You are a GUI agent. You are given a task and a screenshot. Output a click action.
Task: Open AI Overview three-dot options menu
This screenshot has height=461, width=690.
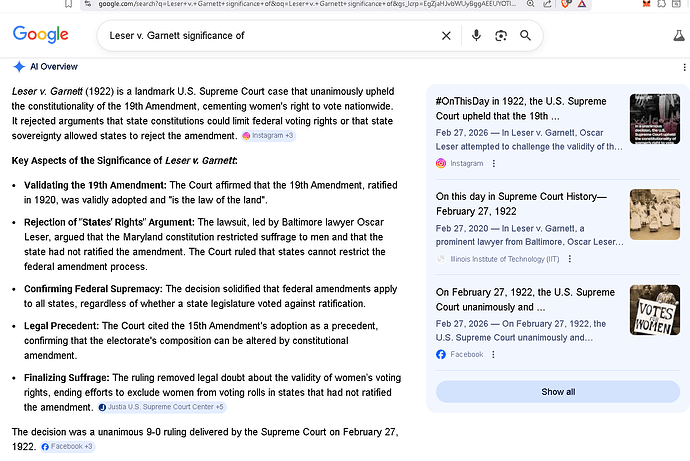point(683,66)
